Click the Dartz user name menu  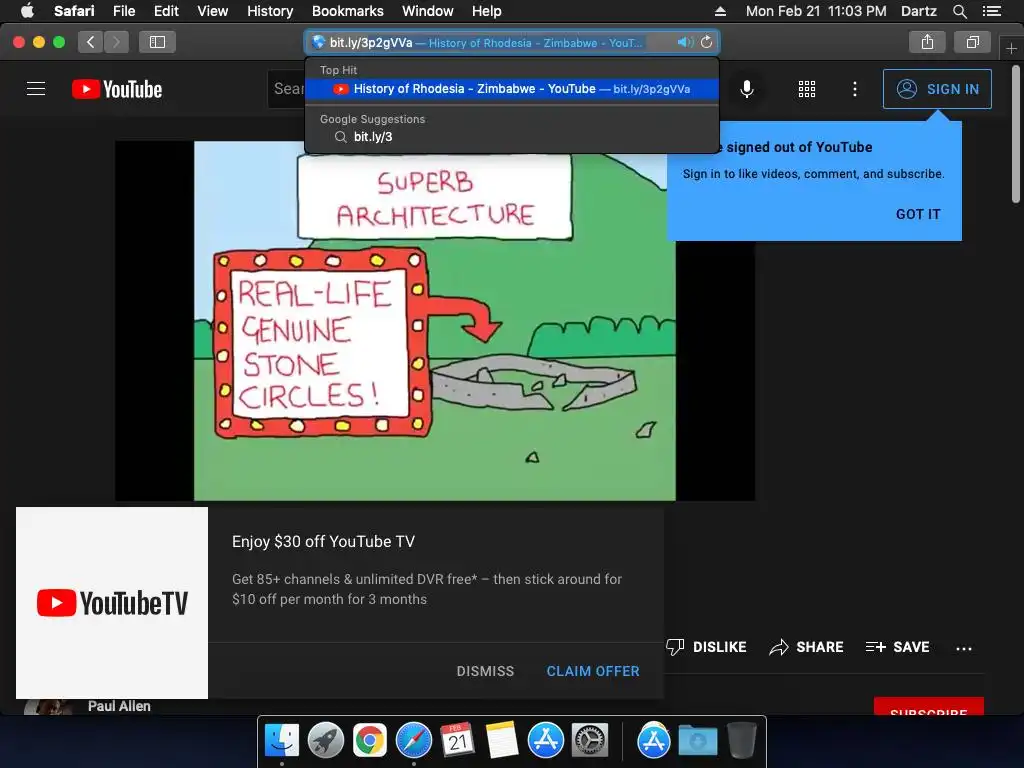point(918,11)
